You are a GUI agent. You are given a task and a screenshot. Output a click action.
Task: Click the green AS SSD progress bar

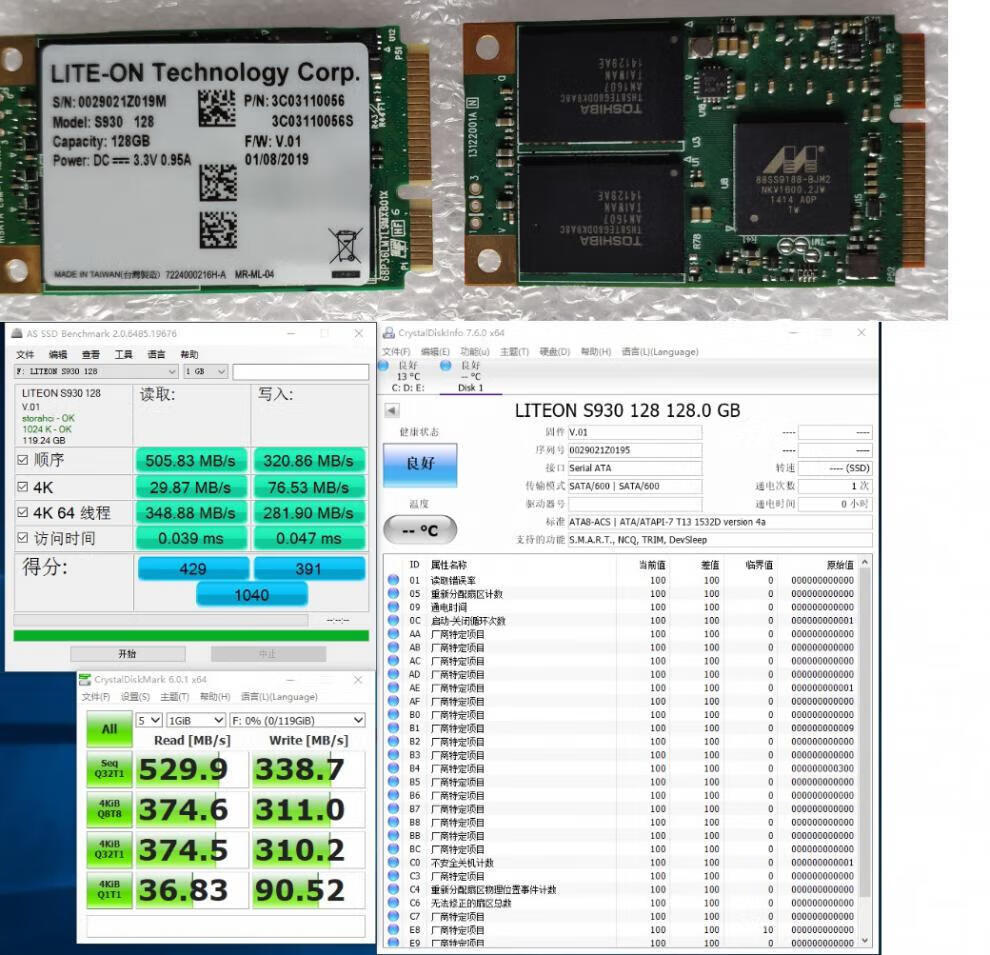tap(190, 635)
